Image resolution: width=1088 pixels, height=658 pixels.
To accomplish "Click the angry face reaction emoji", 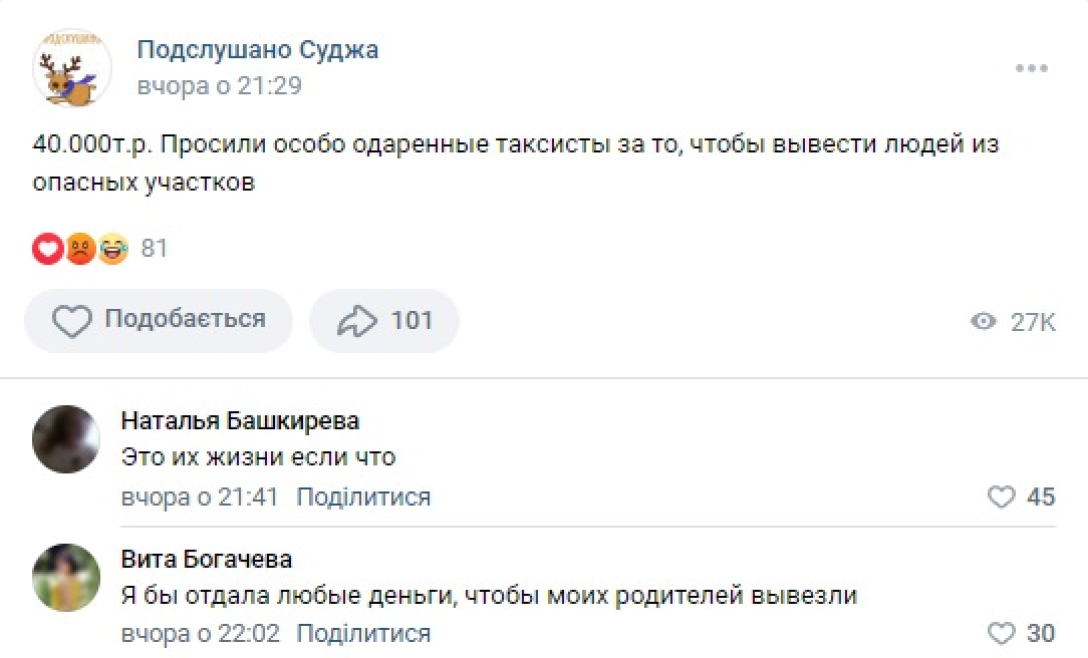I will pos(79,248).
